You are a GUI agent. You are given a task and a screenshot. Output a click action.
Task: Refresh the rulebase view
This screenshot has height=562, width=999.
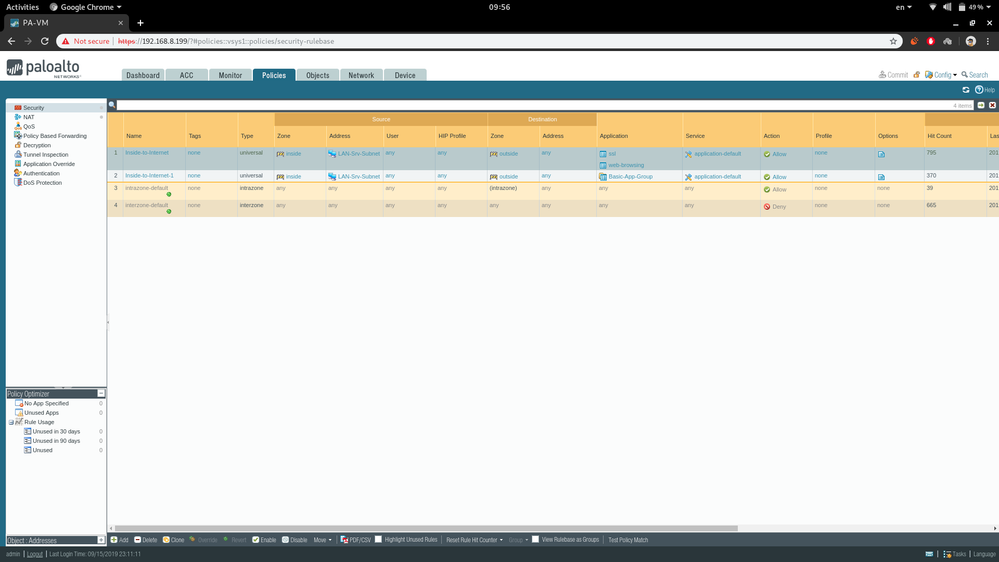(x=966, y=90)
